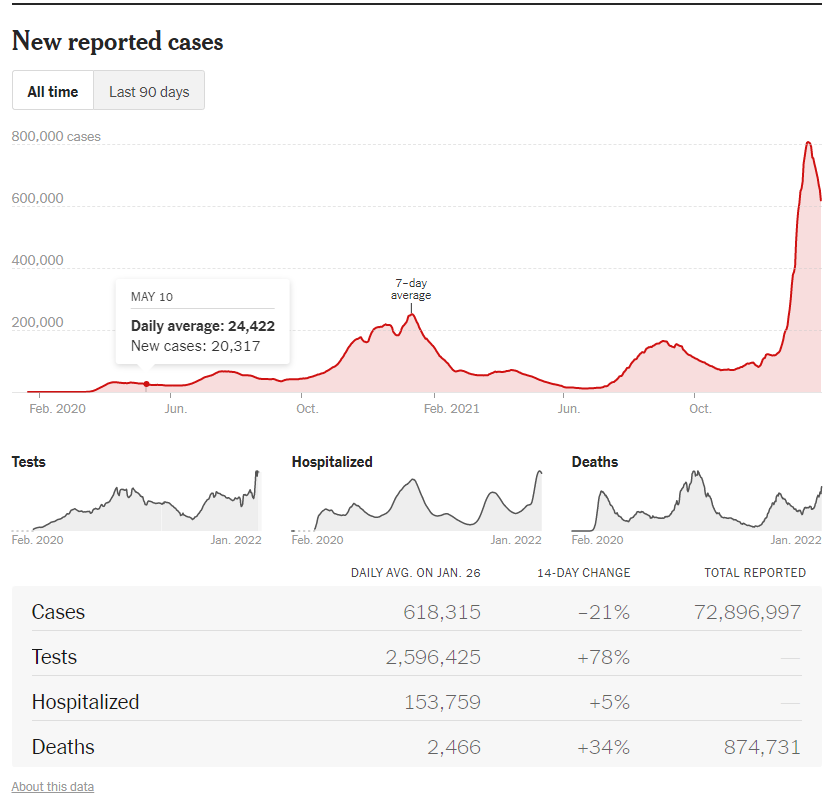Viewport: 837px width, 798px height.
Task: Click the Daily avg. on Jan. 26 header
Action: click(415, 573)
